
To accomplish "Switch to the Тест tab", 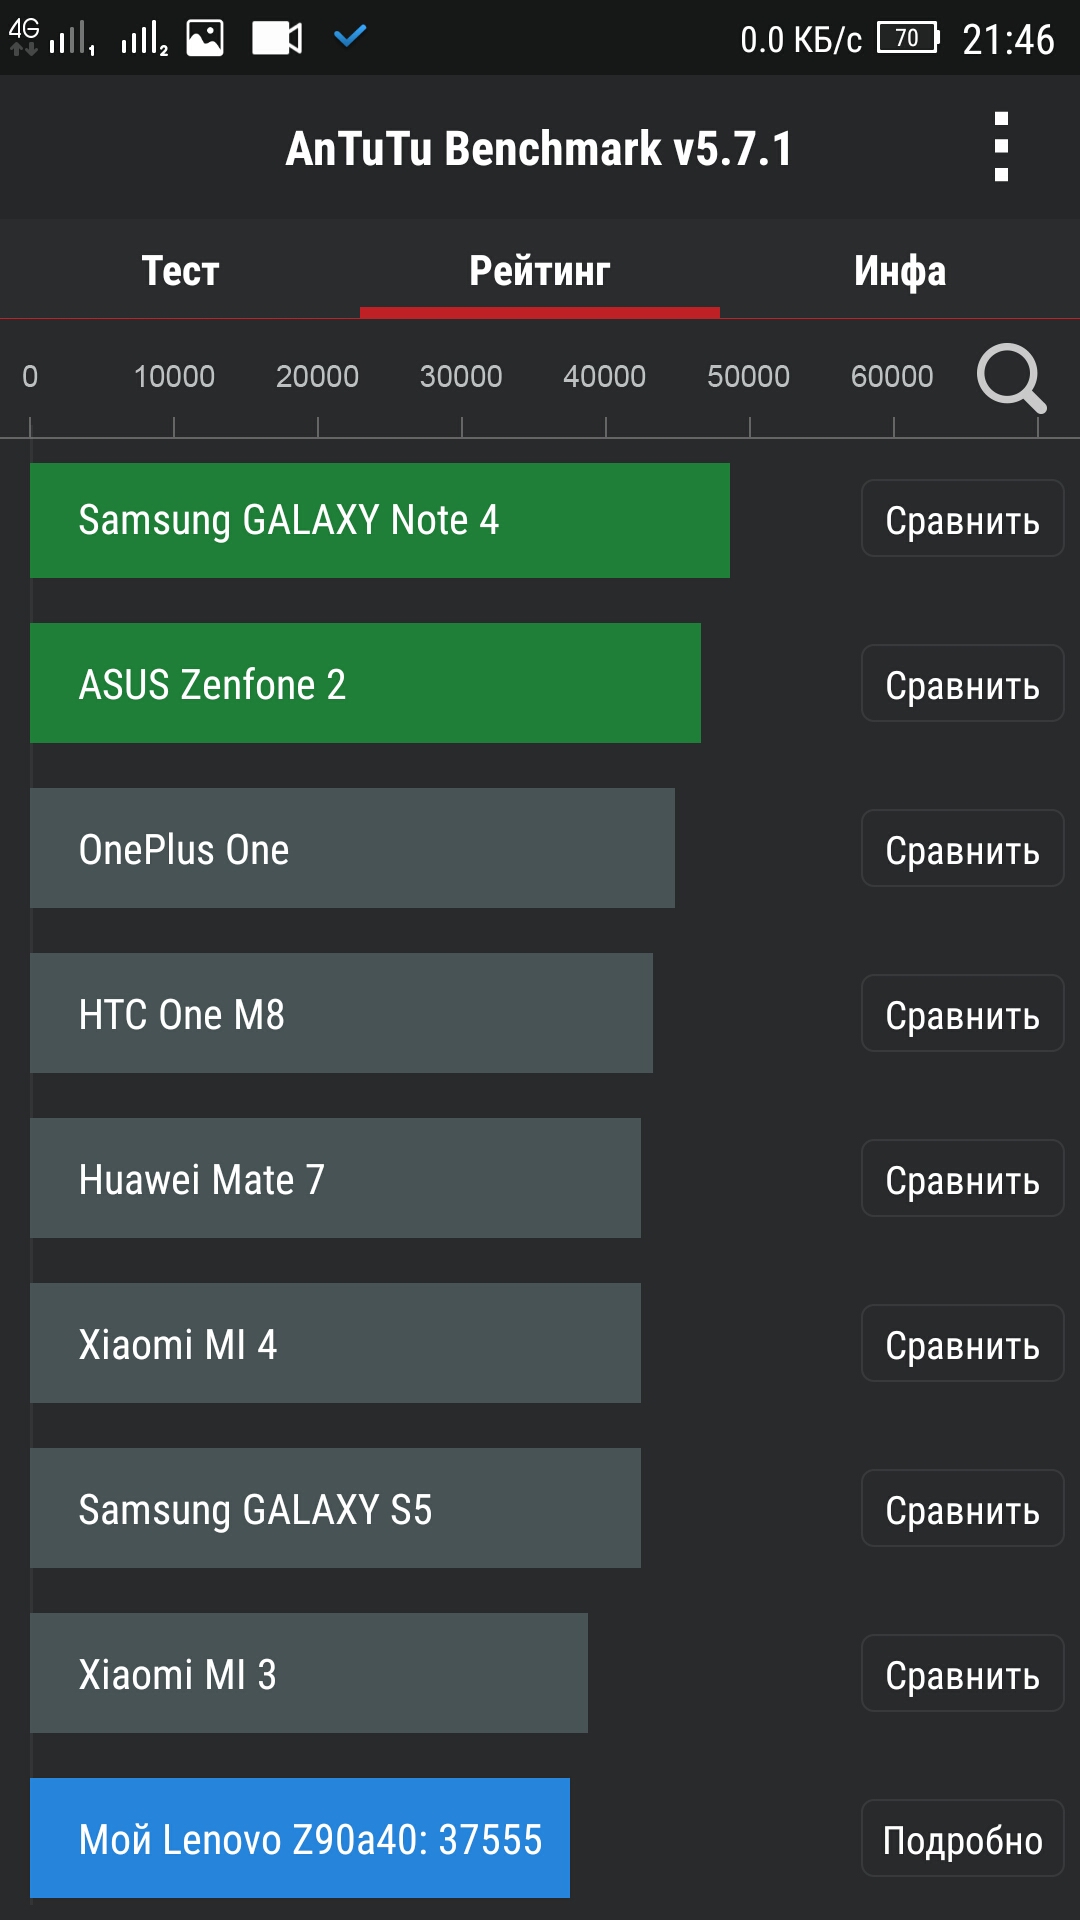I will point(180,270).
